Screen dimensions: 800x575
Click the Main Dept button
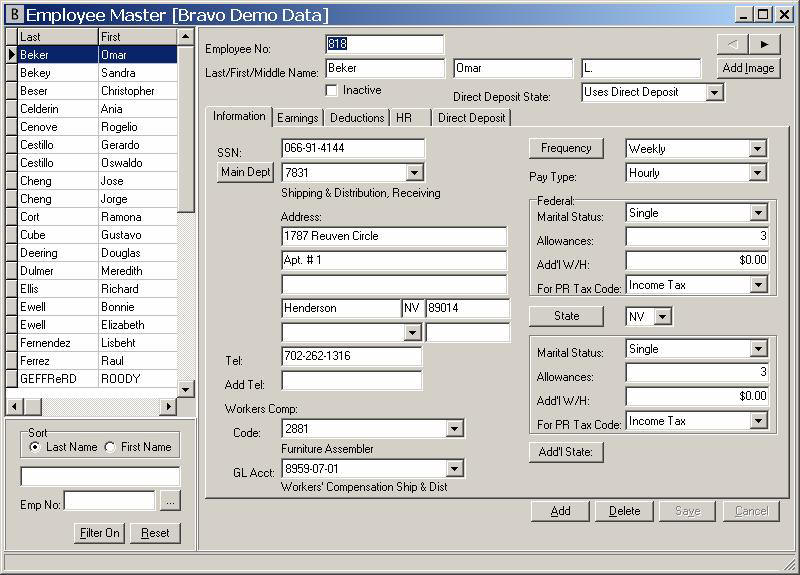(245, 172)
